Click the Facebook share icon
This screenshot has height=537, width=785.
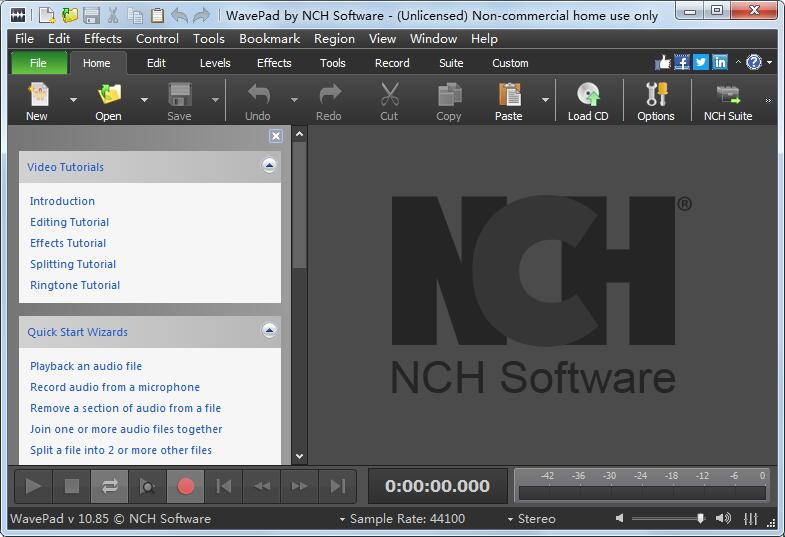coord(682,62)
